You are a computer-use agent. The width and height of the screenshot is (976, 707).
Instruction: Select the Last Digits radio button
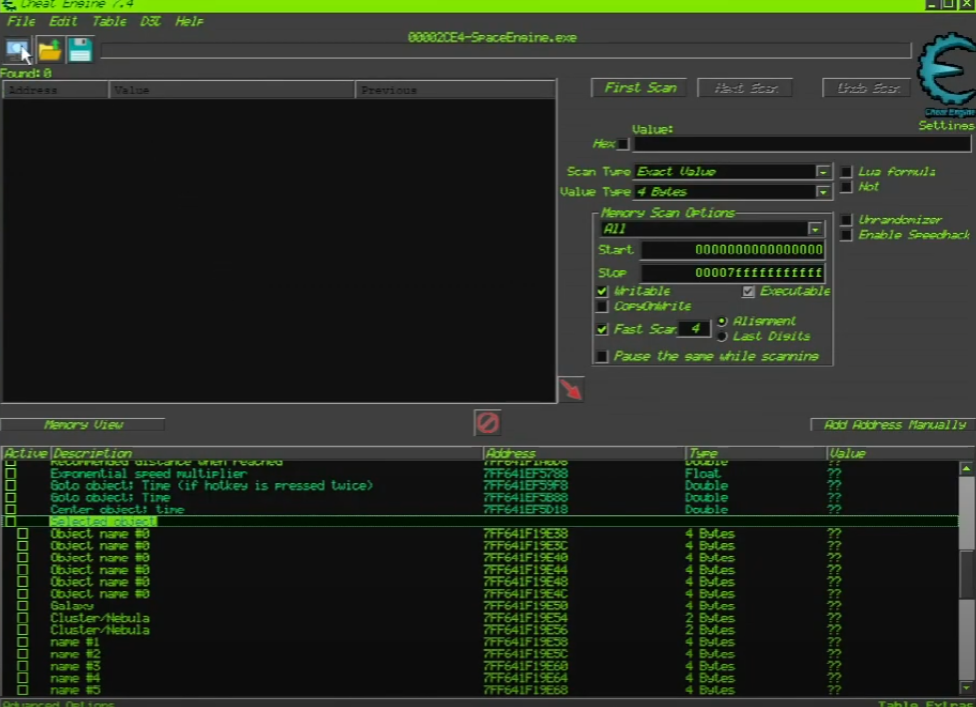coord(722,336)
